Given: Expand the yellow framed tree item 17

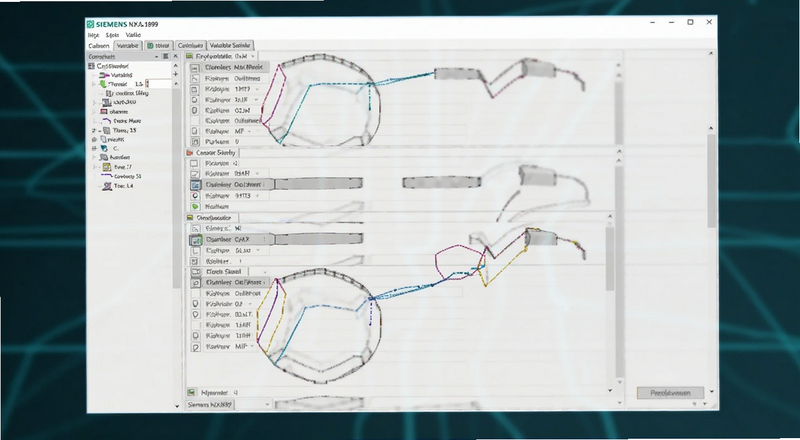Looking at the screenshot, I should coord(94,167).
